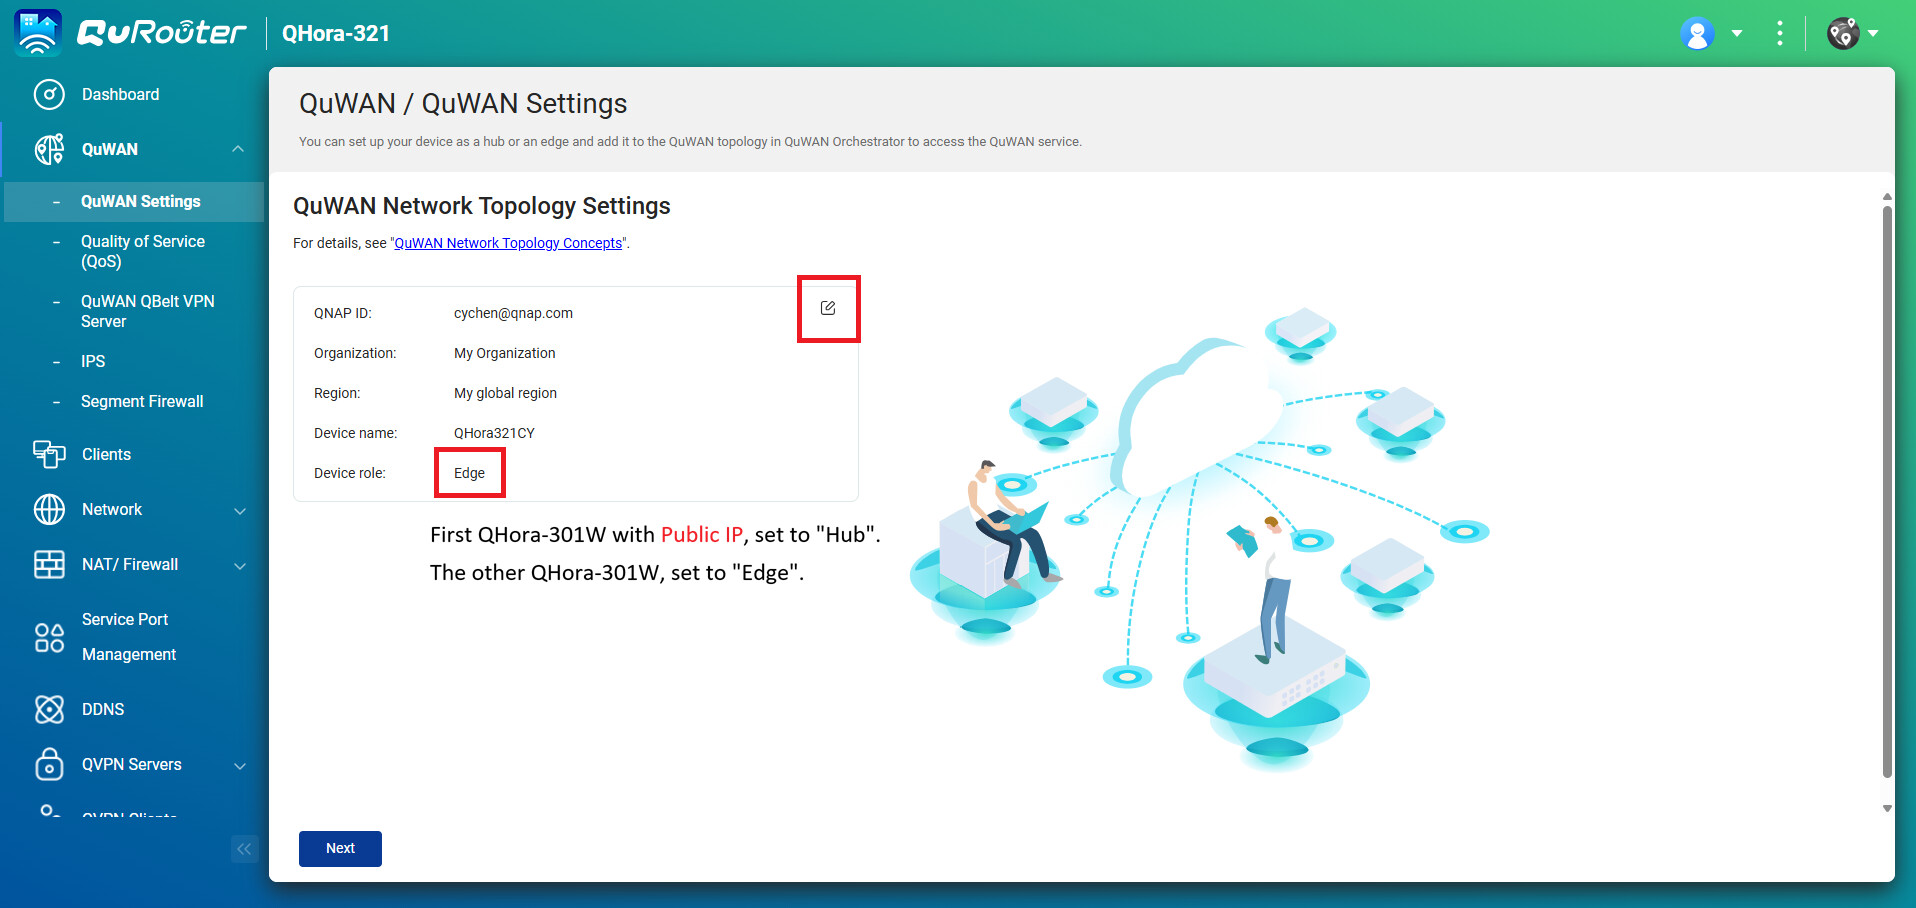
Task: Expand the QVPN Servers menu section
Action: (x=240, y=765)
